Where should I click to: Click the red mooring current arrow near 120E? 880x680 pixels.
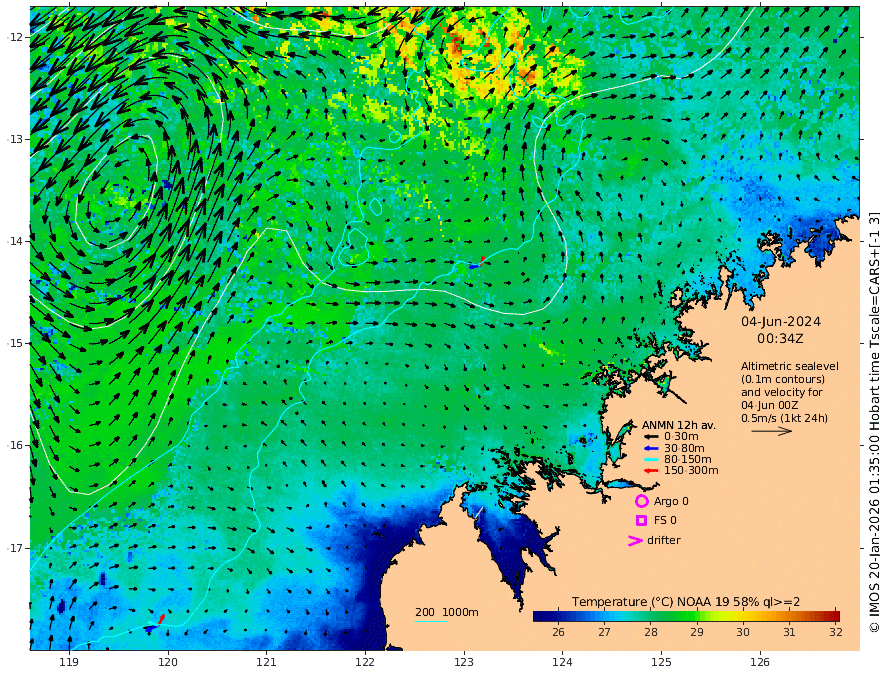[x=161, y=619]
